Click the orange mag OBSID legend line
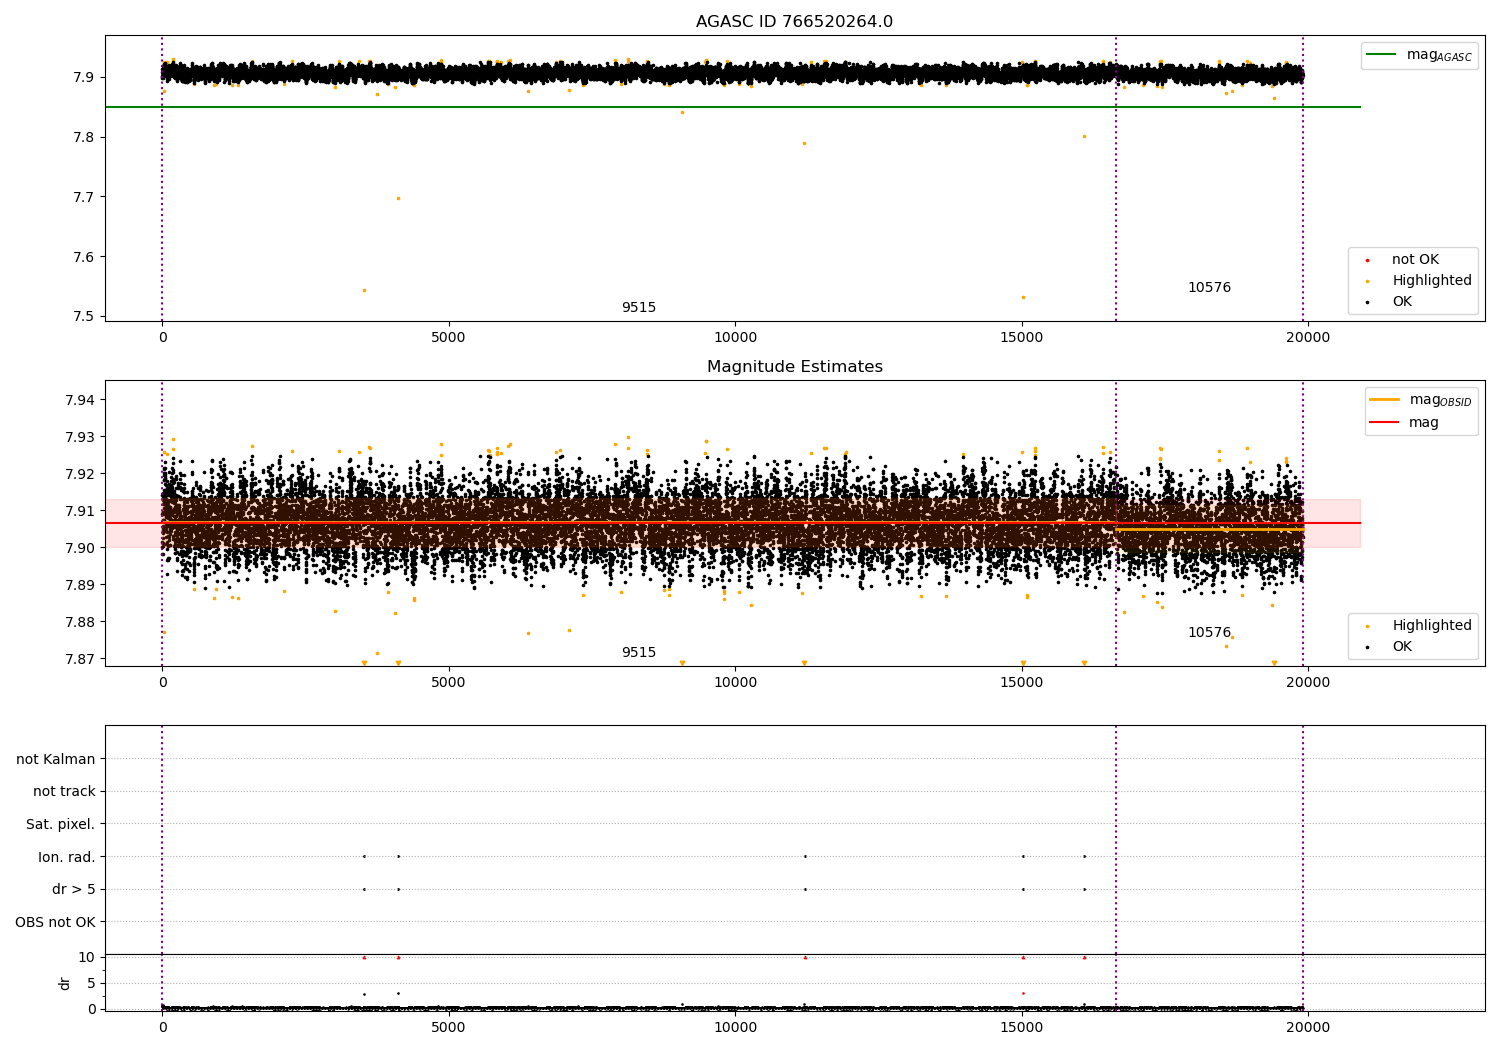This screenshot has height=1050, width=1500. pyautogui.click(x=1385, y=400)
